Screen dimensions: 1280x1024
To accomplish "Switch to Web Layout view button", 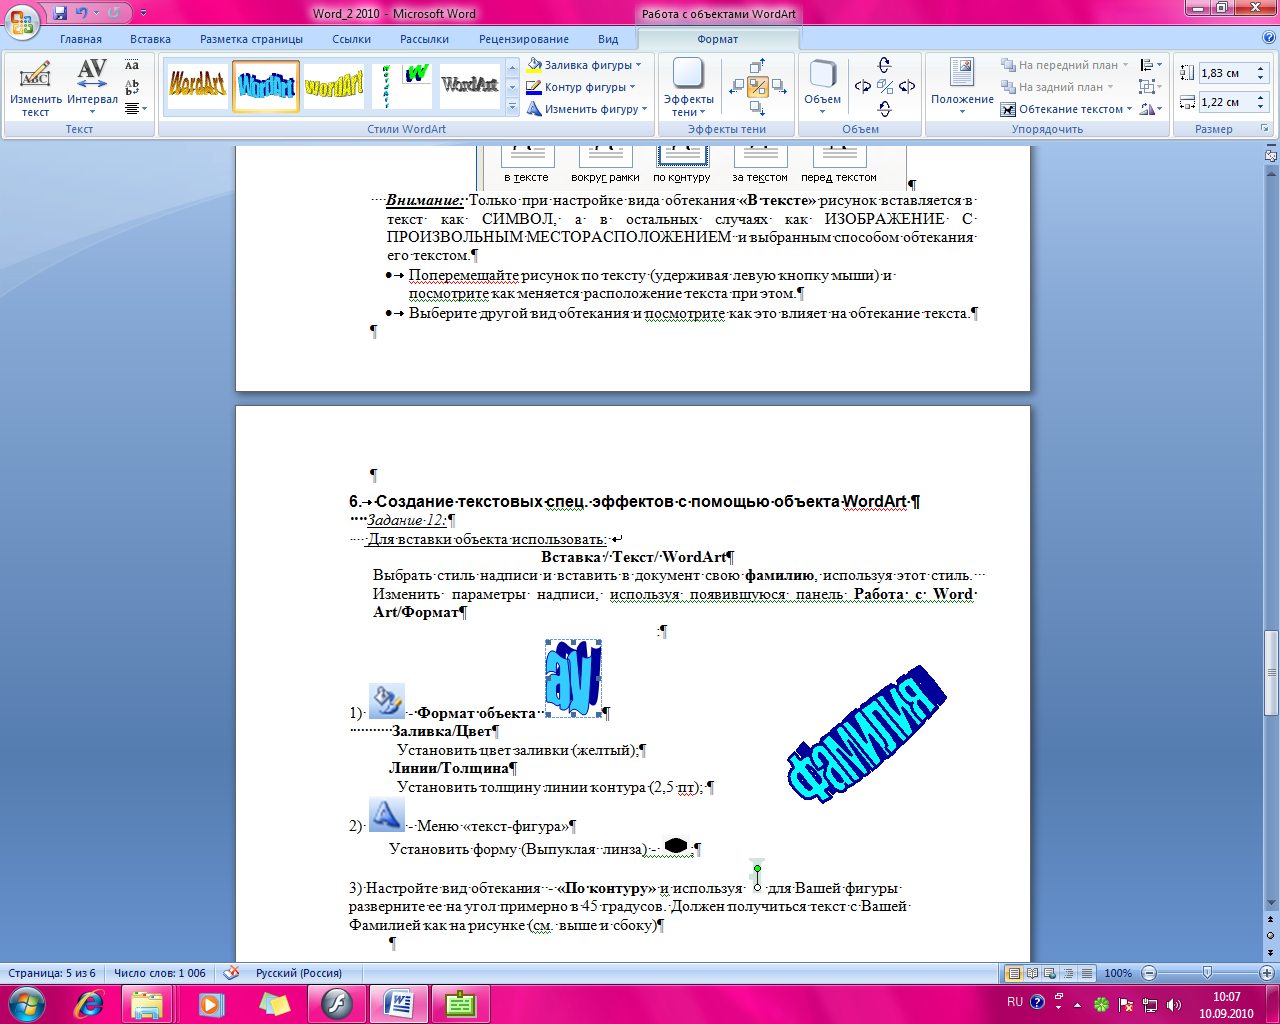I will click(1050, 973).
